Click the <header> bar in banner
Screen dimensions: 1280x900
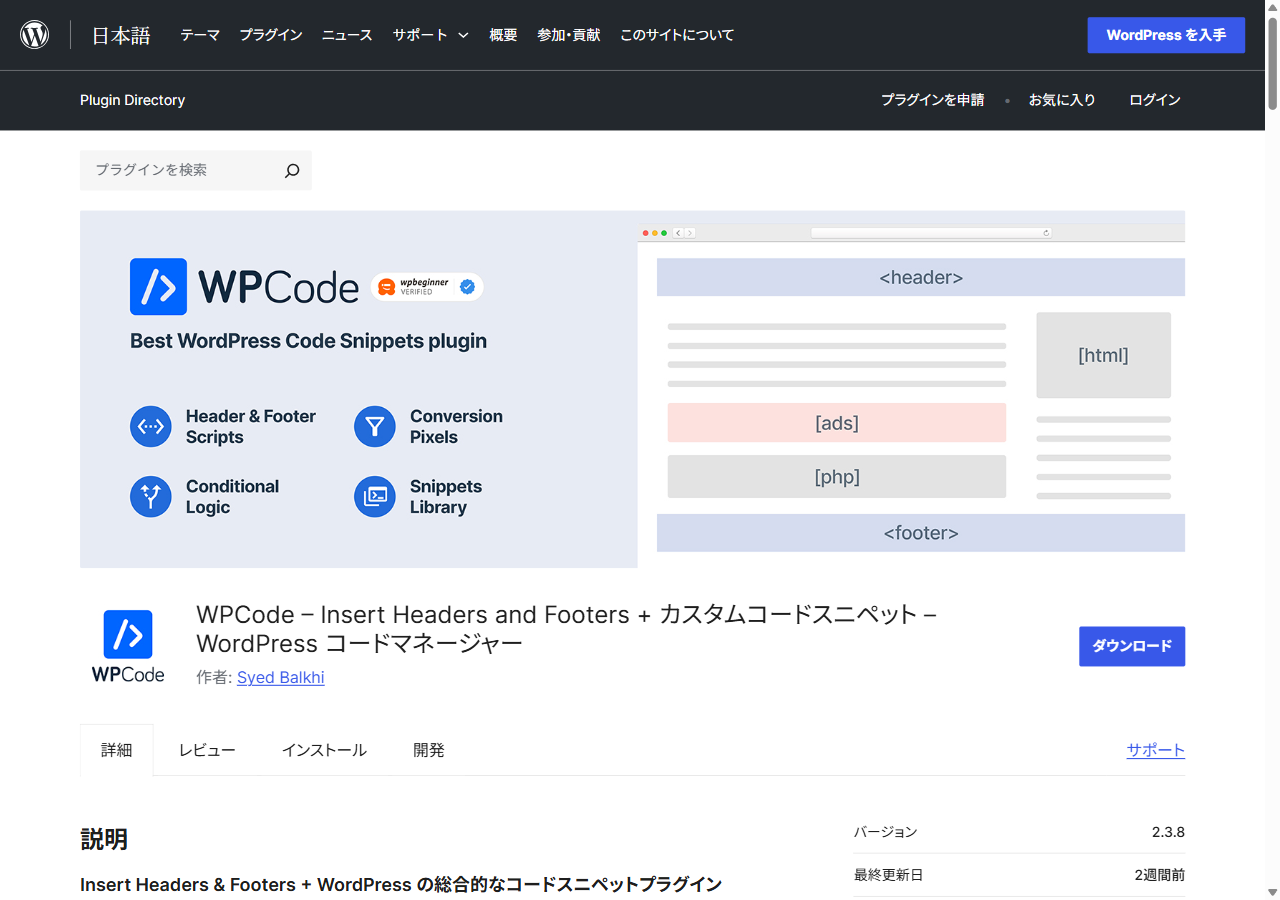click(x=921, y=277)
